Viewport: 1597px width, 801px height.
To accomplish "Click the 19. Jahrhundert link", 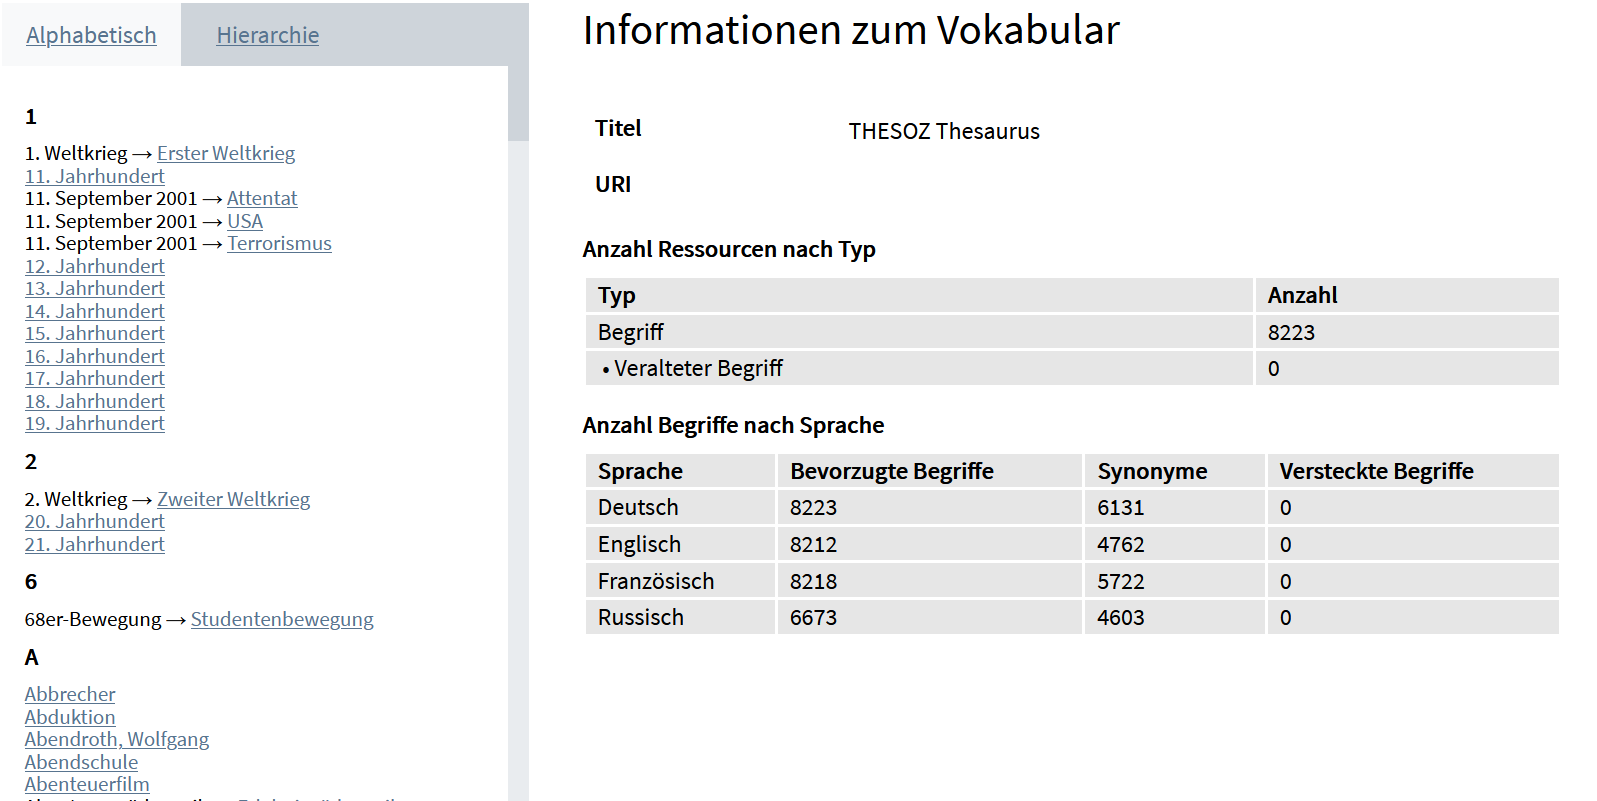I will 95,424.
